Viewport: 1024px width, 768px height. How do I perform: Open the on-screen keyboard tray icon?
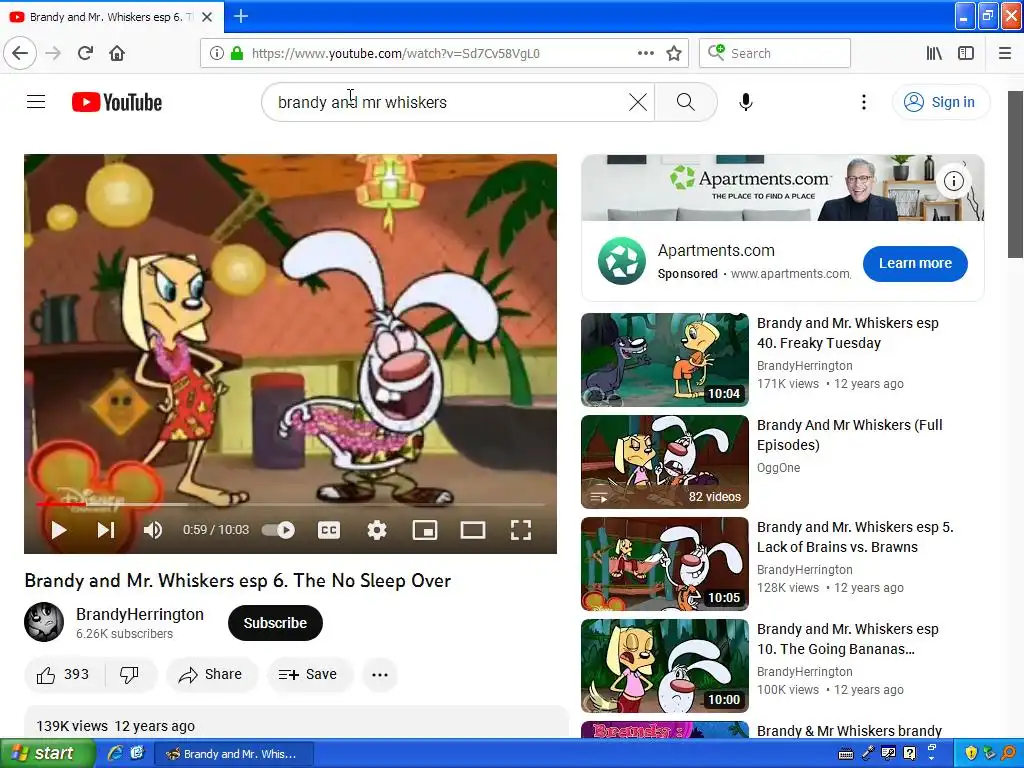(x=845, y=754)
